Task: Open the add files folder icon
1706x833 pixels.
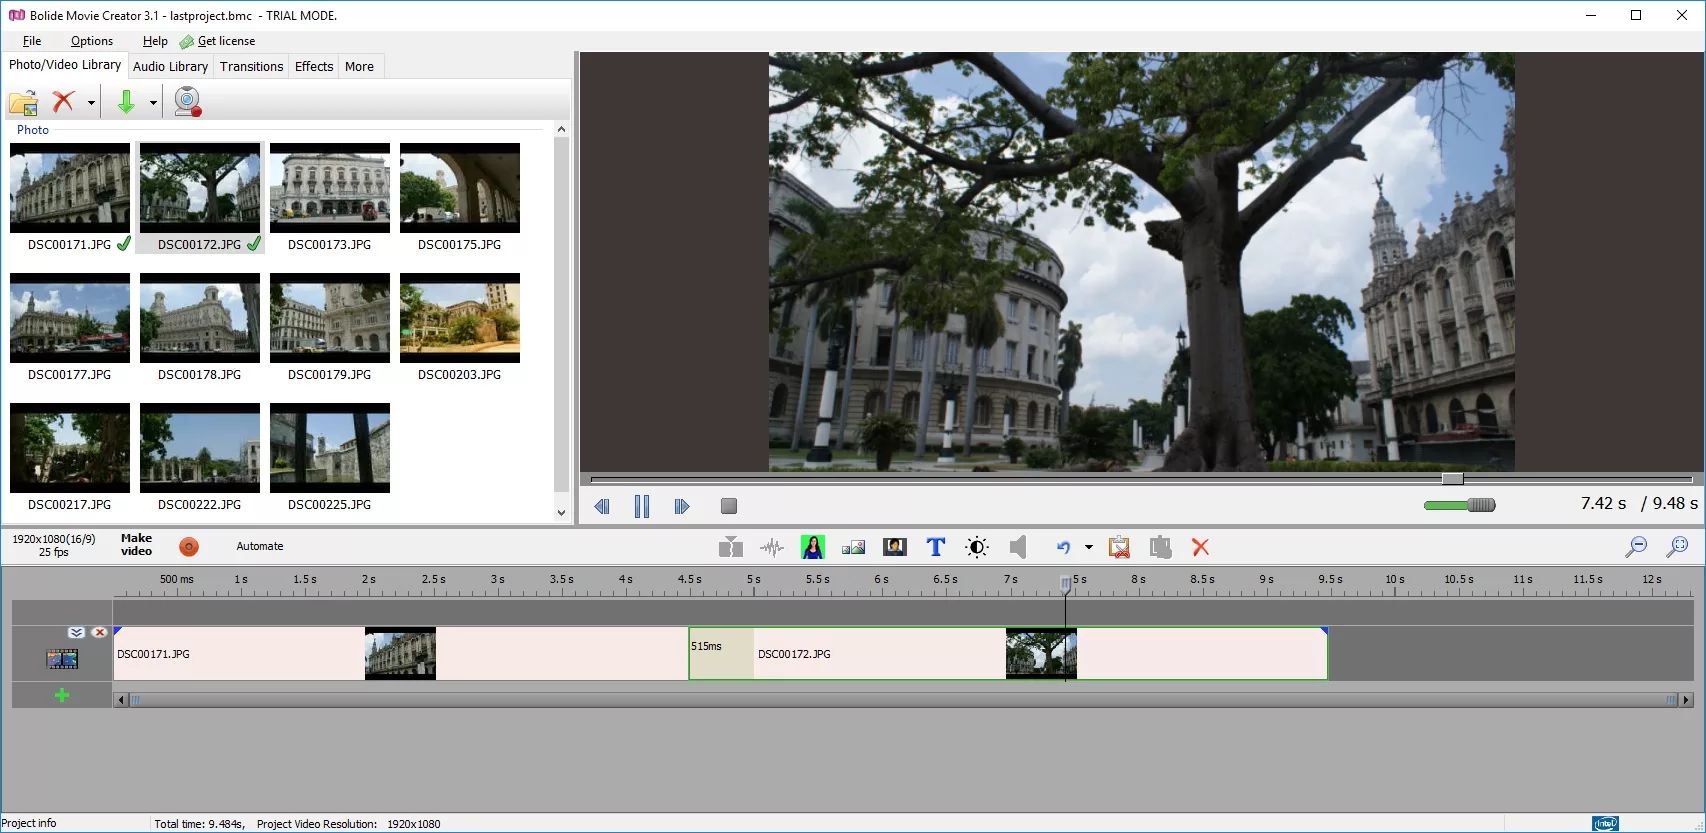Action: 23,102
